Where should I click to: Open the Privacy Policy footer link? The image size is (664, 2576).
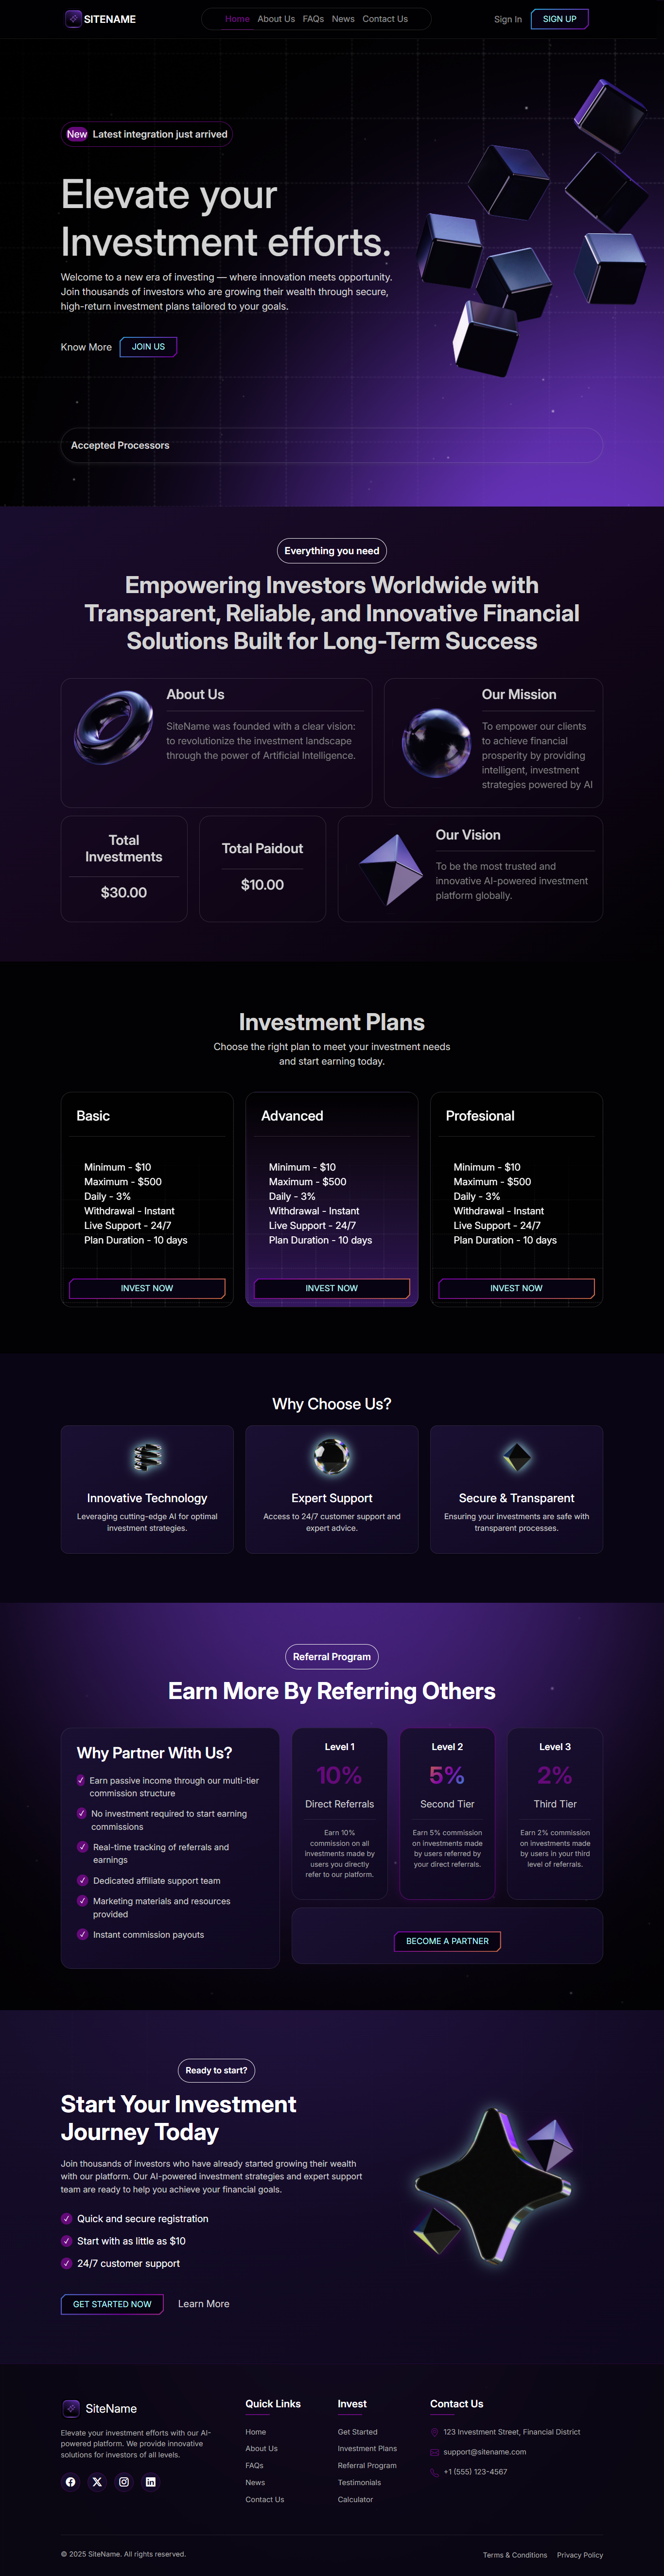tap(580, 2555)
